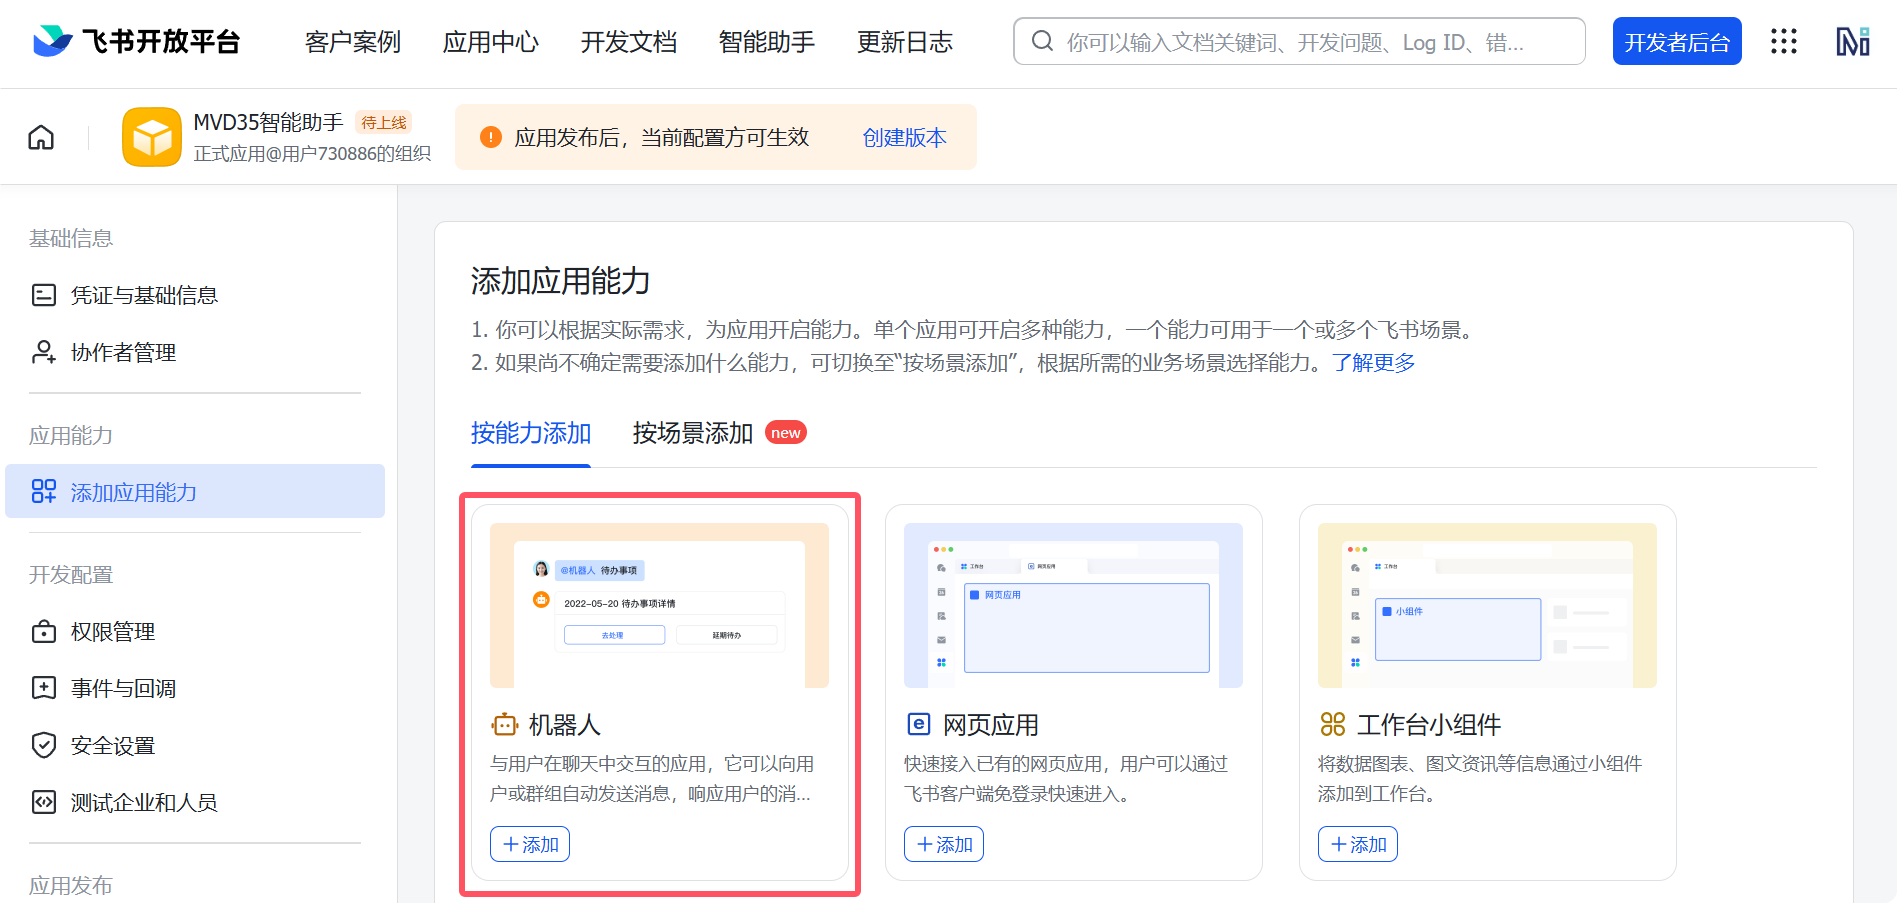Click the widget icon beside 工作台小组件
The height and width of the screenshot is (903, 1897).
1333,724
